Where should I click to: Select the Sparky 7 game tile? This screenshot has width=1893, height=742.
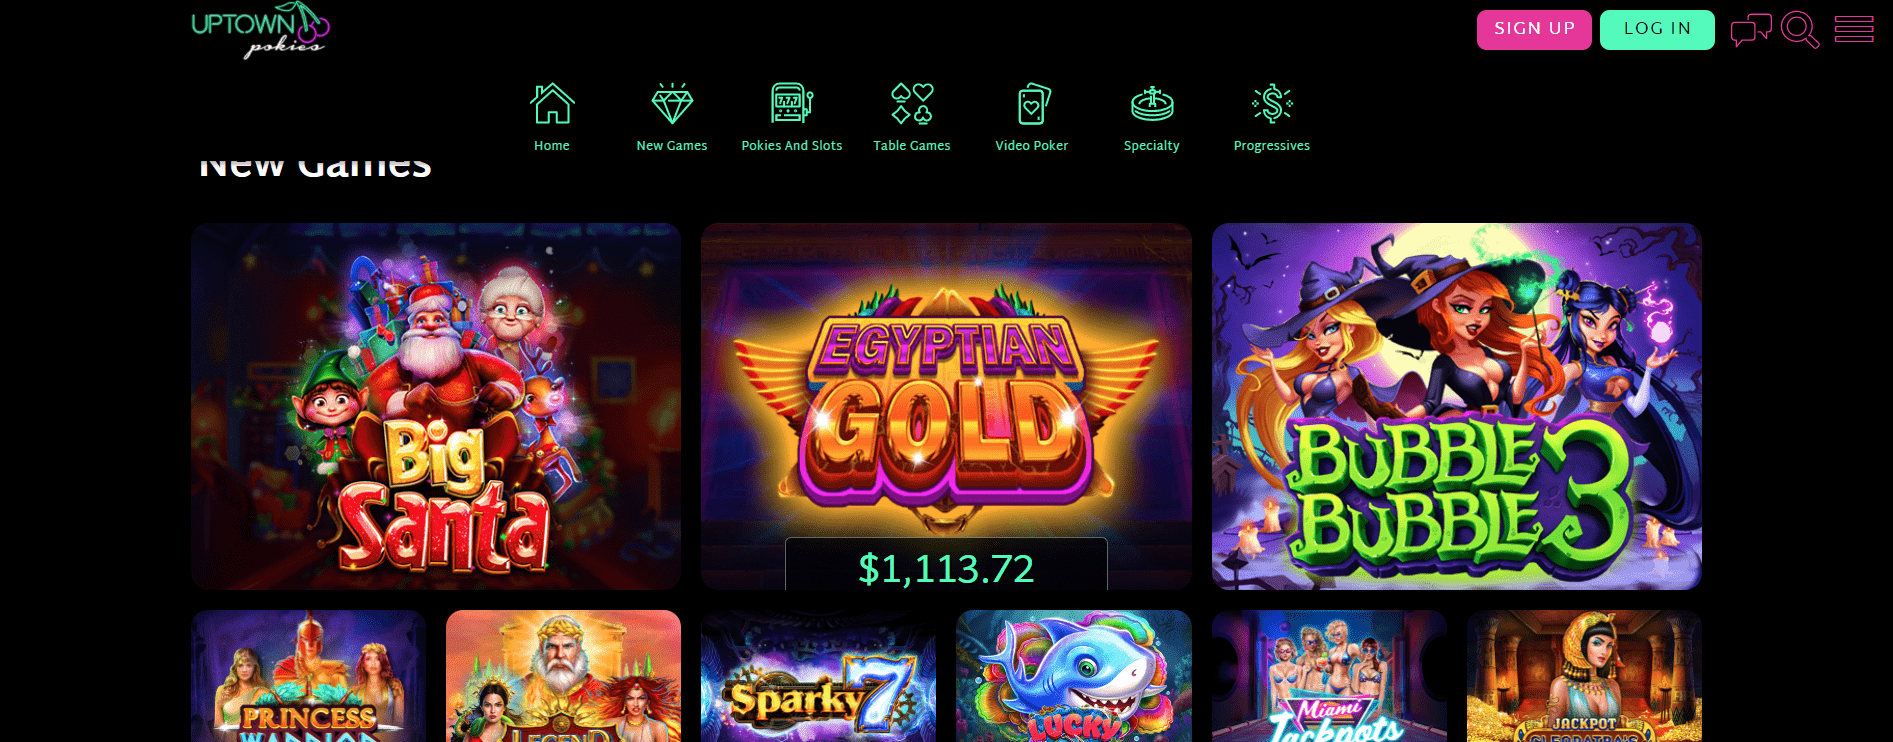click(x=818, y=676)
